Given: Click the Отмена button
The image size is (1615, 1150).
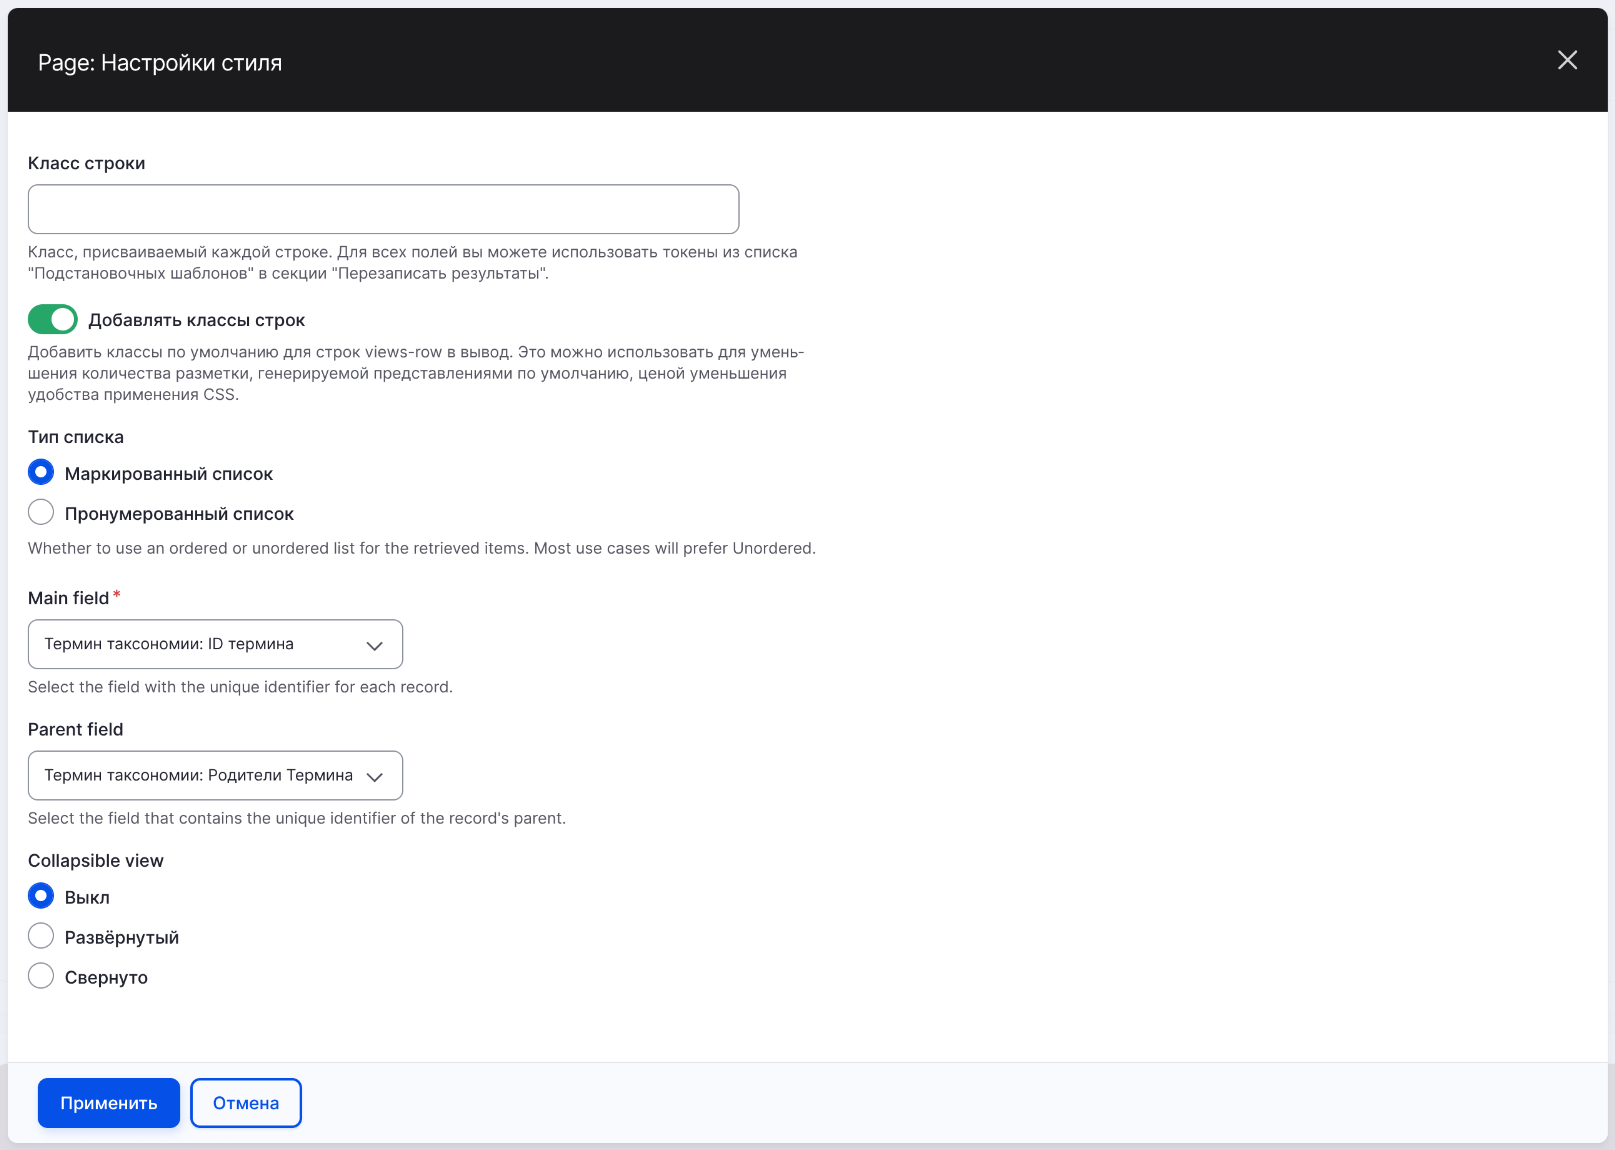Looking at the screenshot, I should tap(246, 1103).
